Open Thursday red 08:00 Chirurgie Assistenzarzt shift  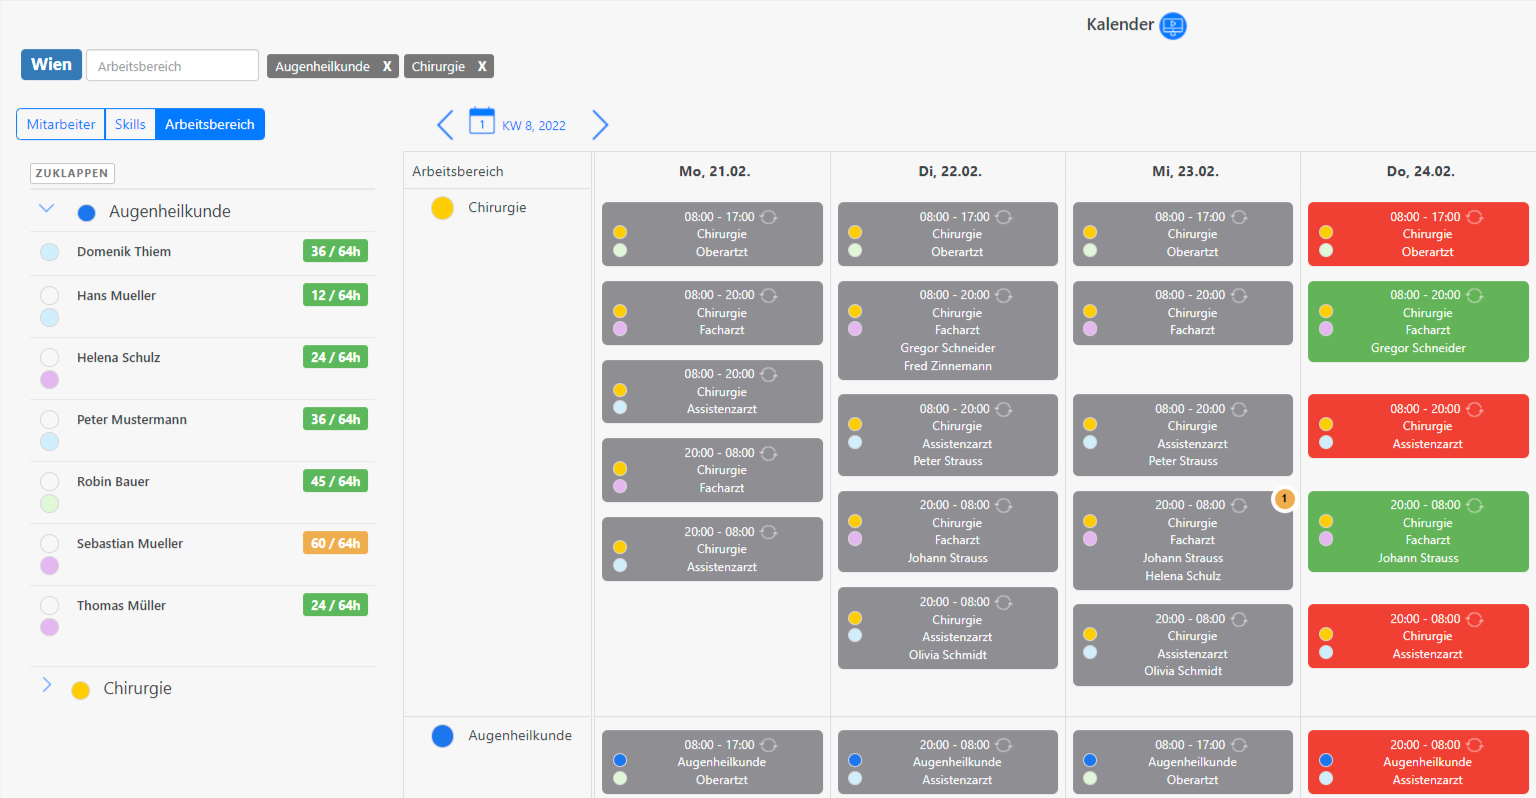coord(1418,426)
